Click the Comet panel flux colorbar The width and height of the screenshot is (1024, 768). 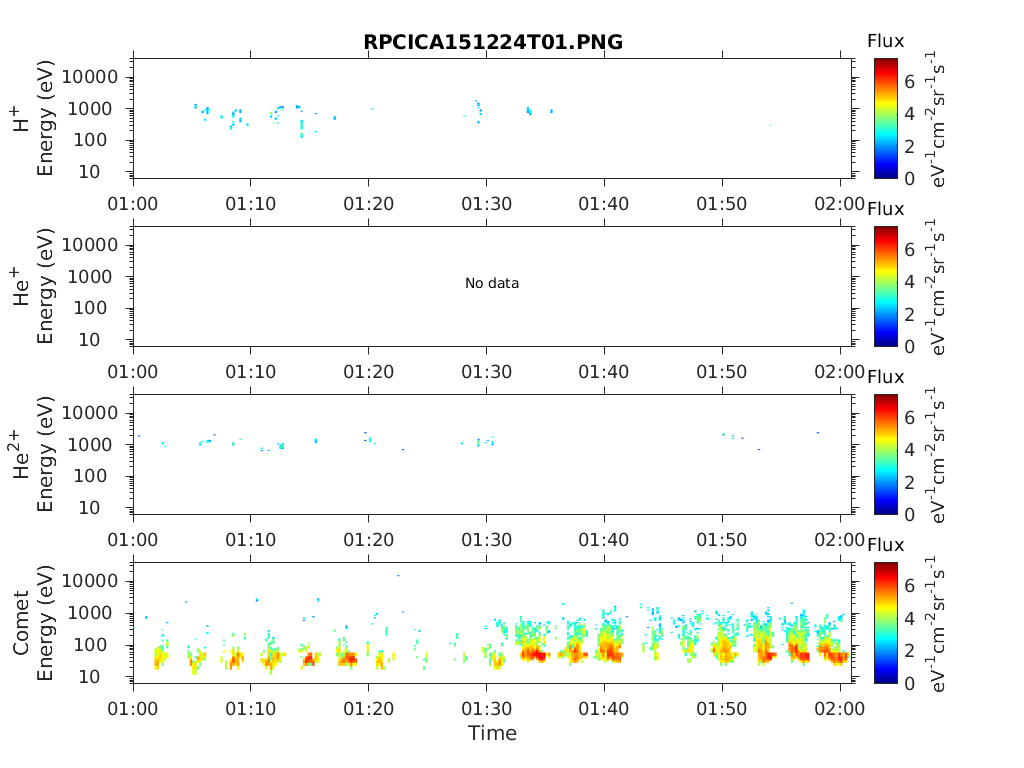click(886, 623)
